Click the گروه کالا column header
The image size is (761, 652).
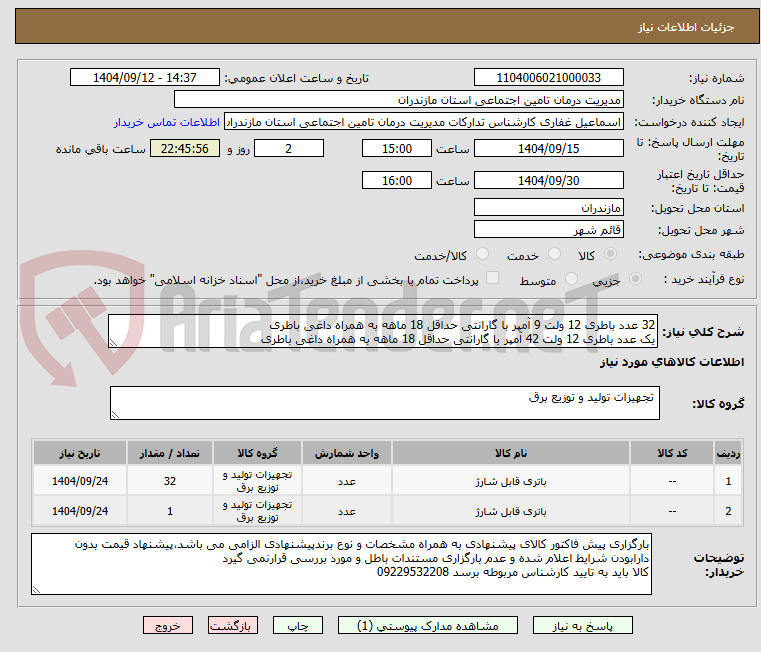tap(257, 453)
